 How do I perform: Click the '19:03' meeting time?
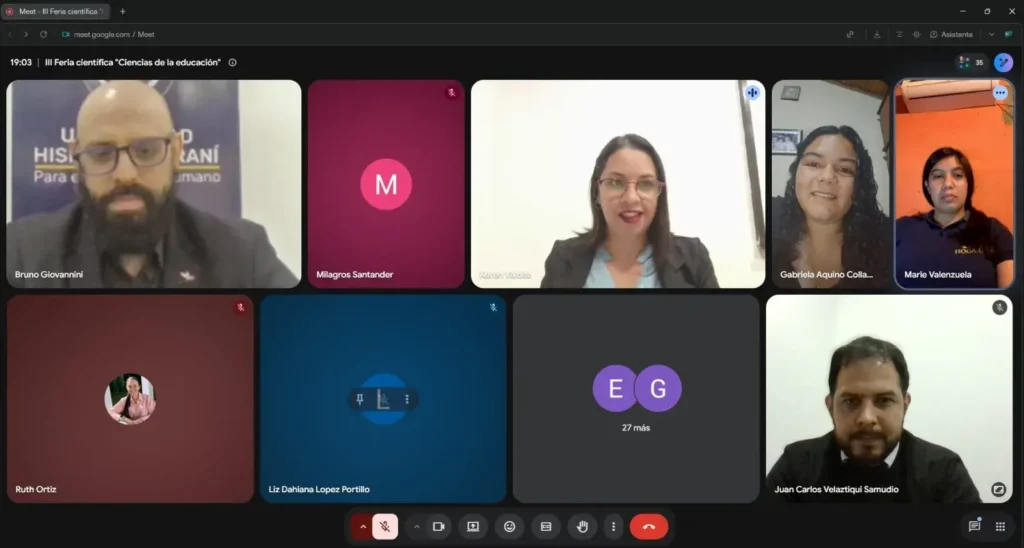pos(21,63)
